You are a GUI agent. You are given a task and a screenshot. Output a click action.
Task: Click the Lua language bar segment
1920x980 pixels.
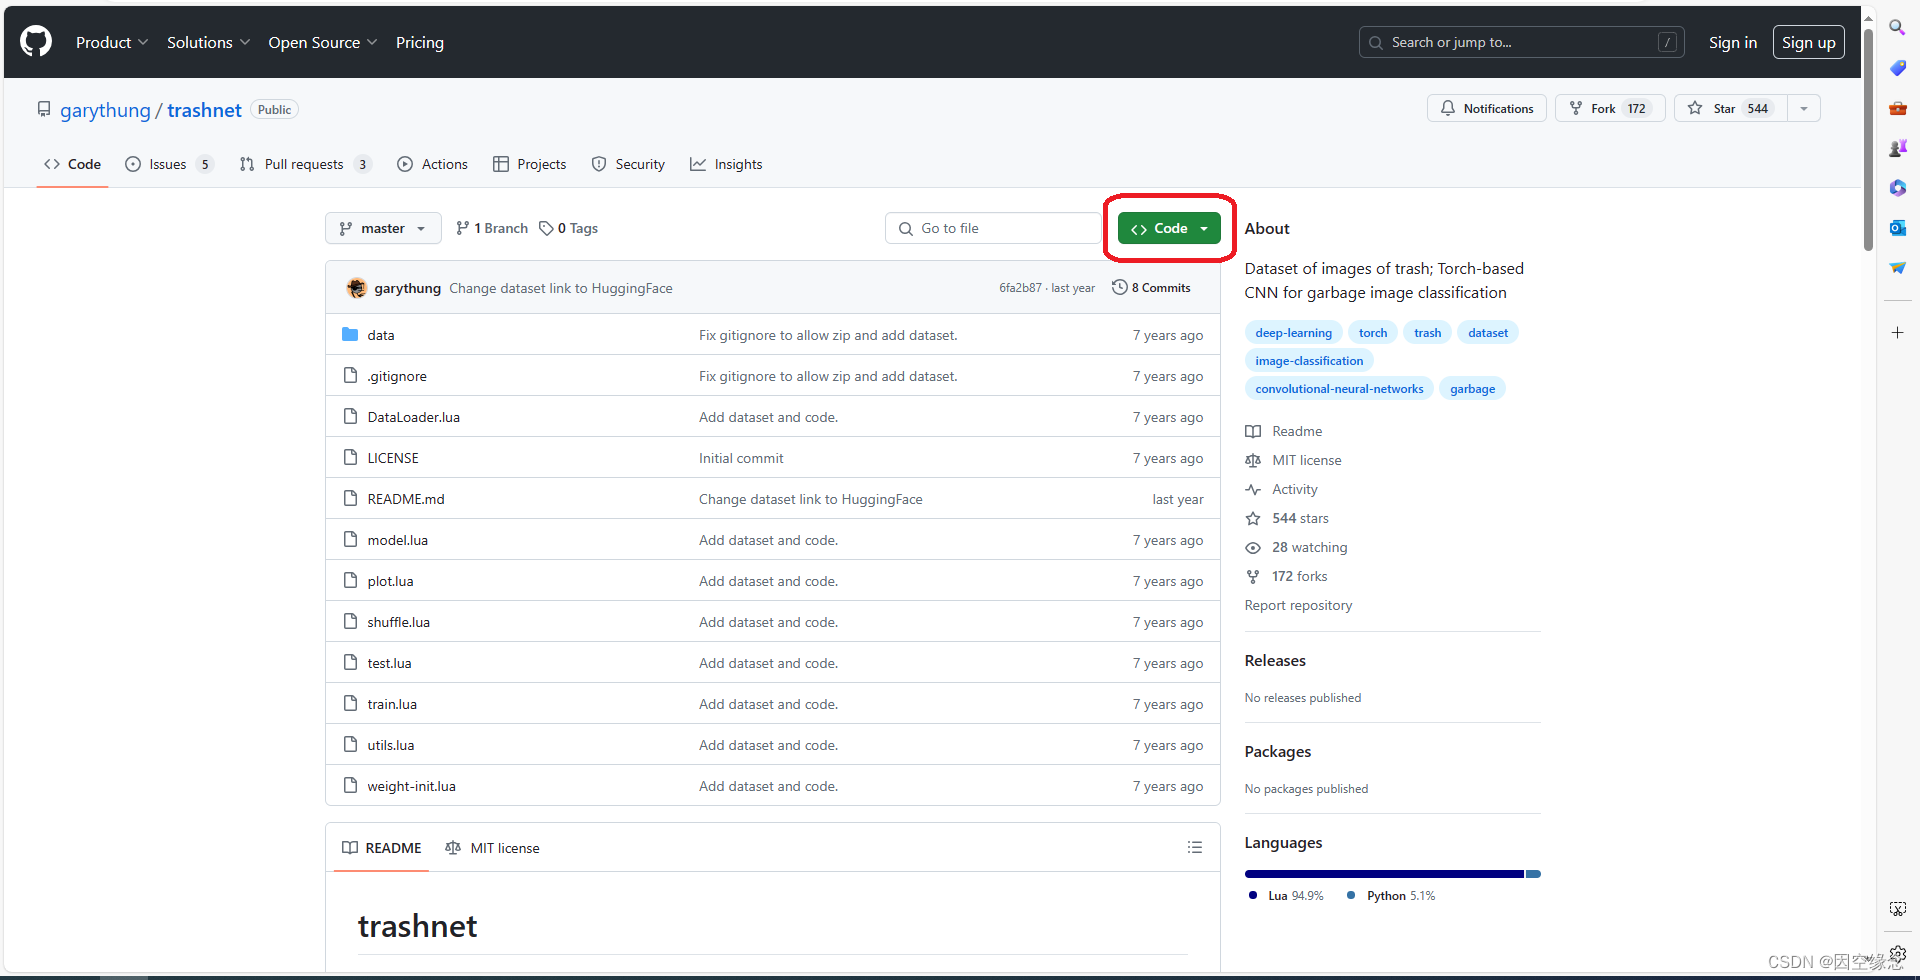point(1384,874)
